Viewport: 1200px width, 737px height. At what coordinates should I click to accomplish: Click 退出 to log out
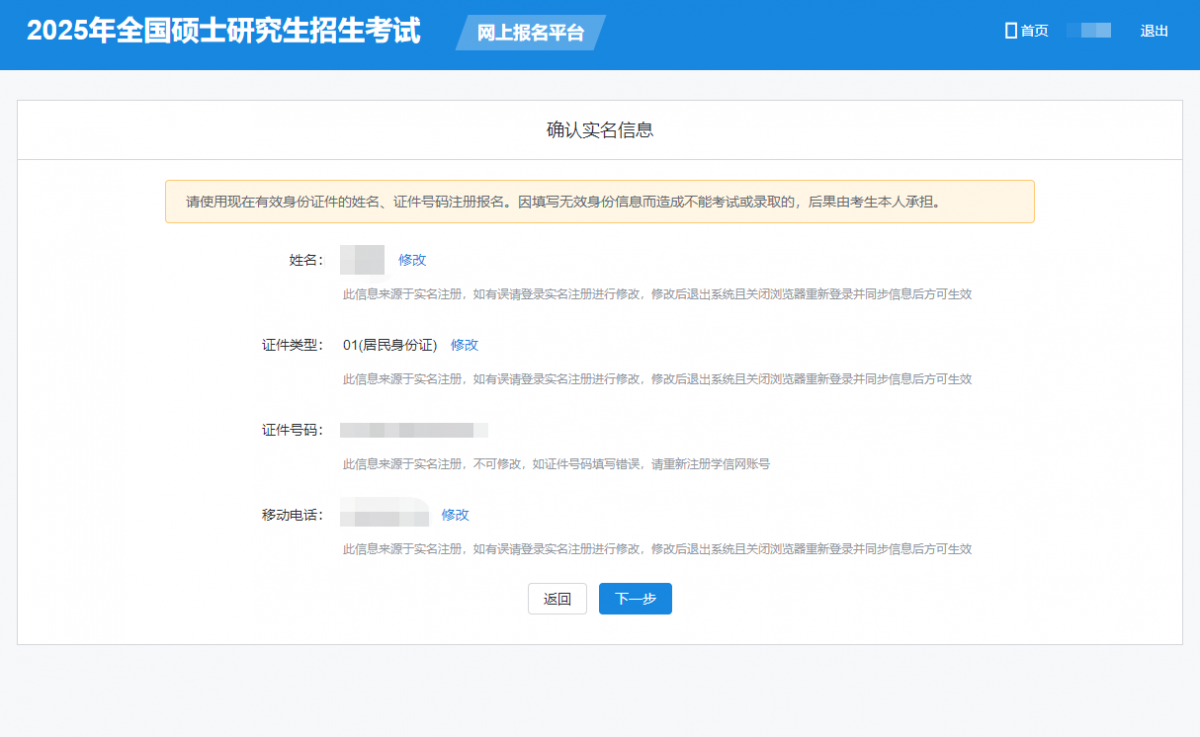(1154, 31)
